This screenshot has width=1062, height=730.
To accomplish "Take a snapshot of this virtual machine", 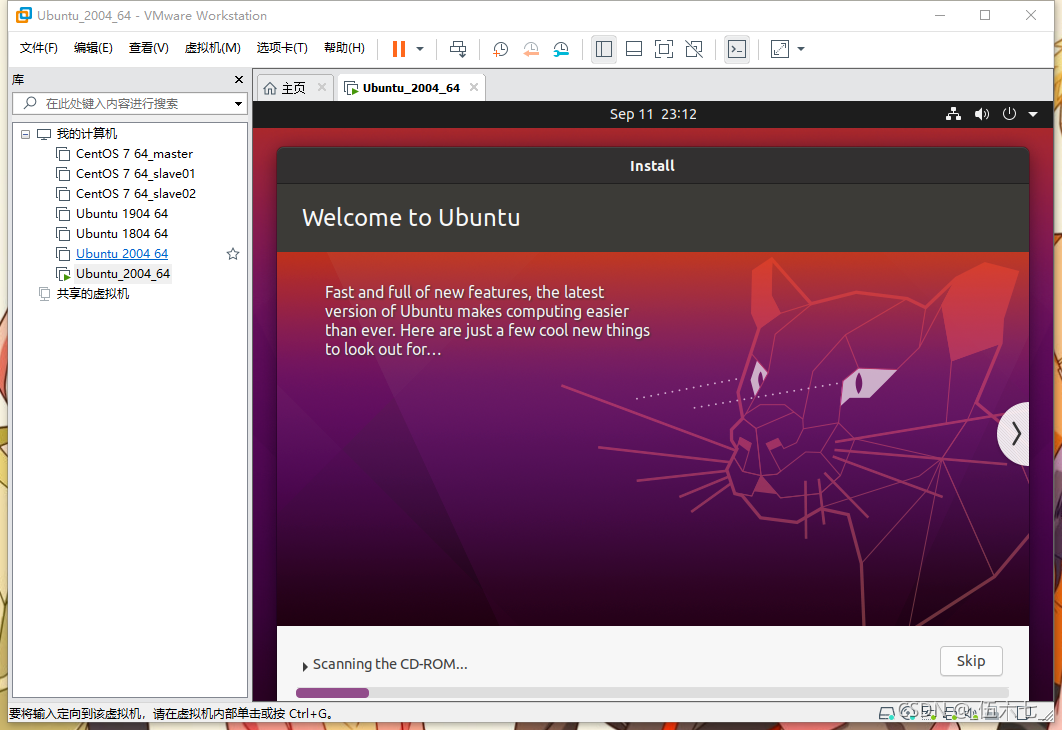I will click(501, 49).
